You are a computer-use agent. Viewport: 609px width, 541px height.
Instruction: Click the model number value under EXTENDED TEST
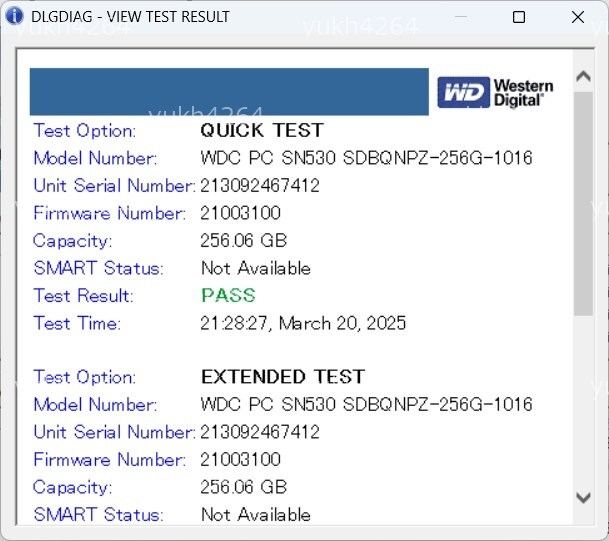click(x=366, y=405)
